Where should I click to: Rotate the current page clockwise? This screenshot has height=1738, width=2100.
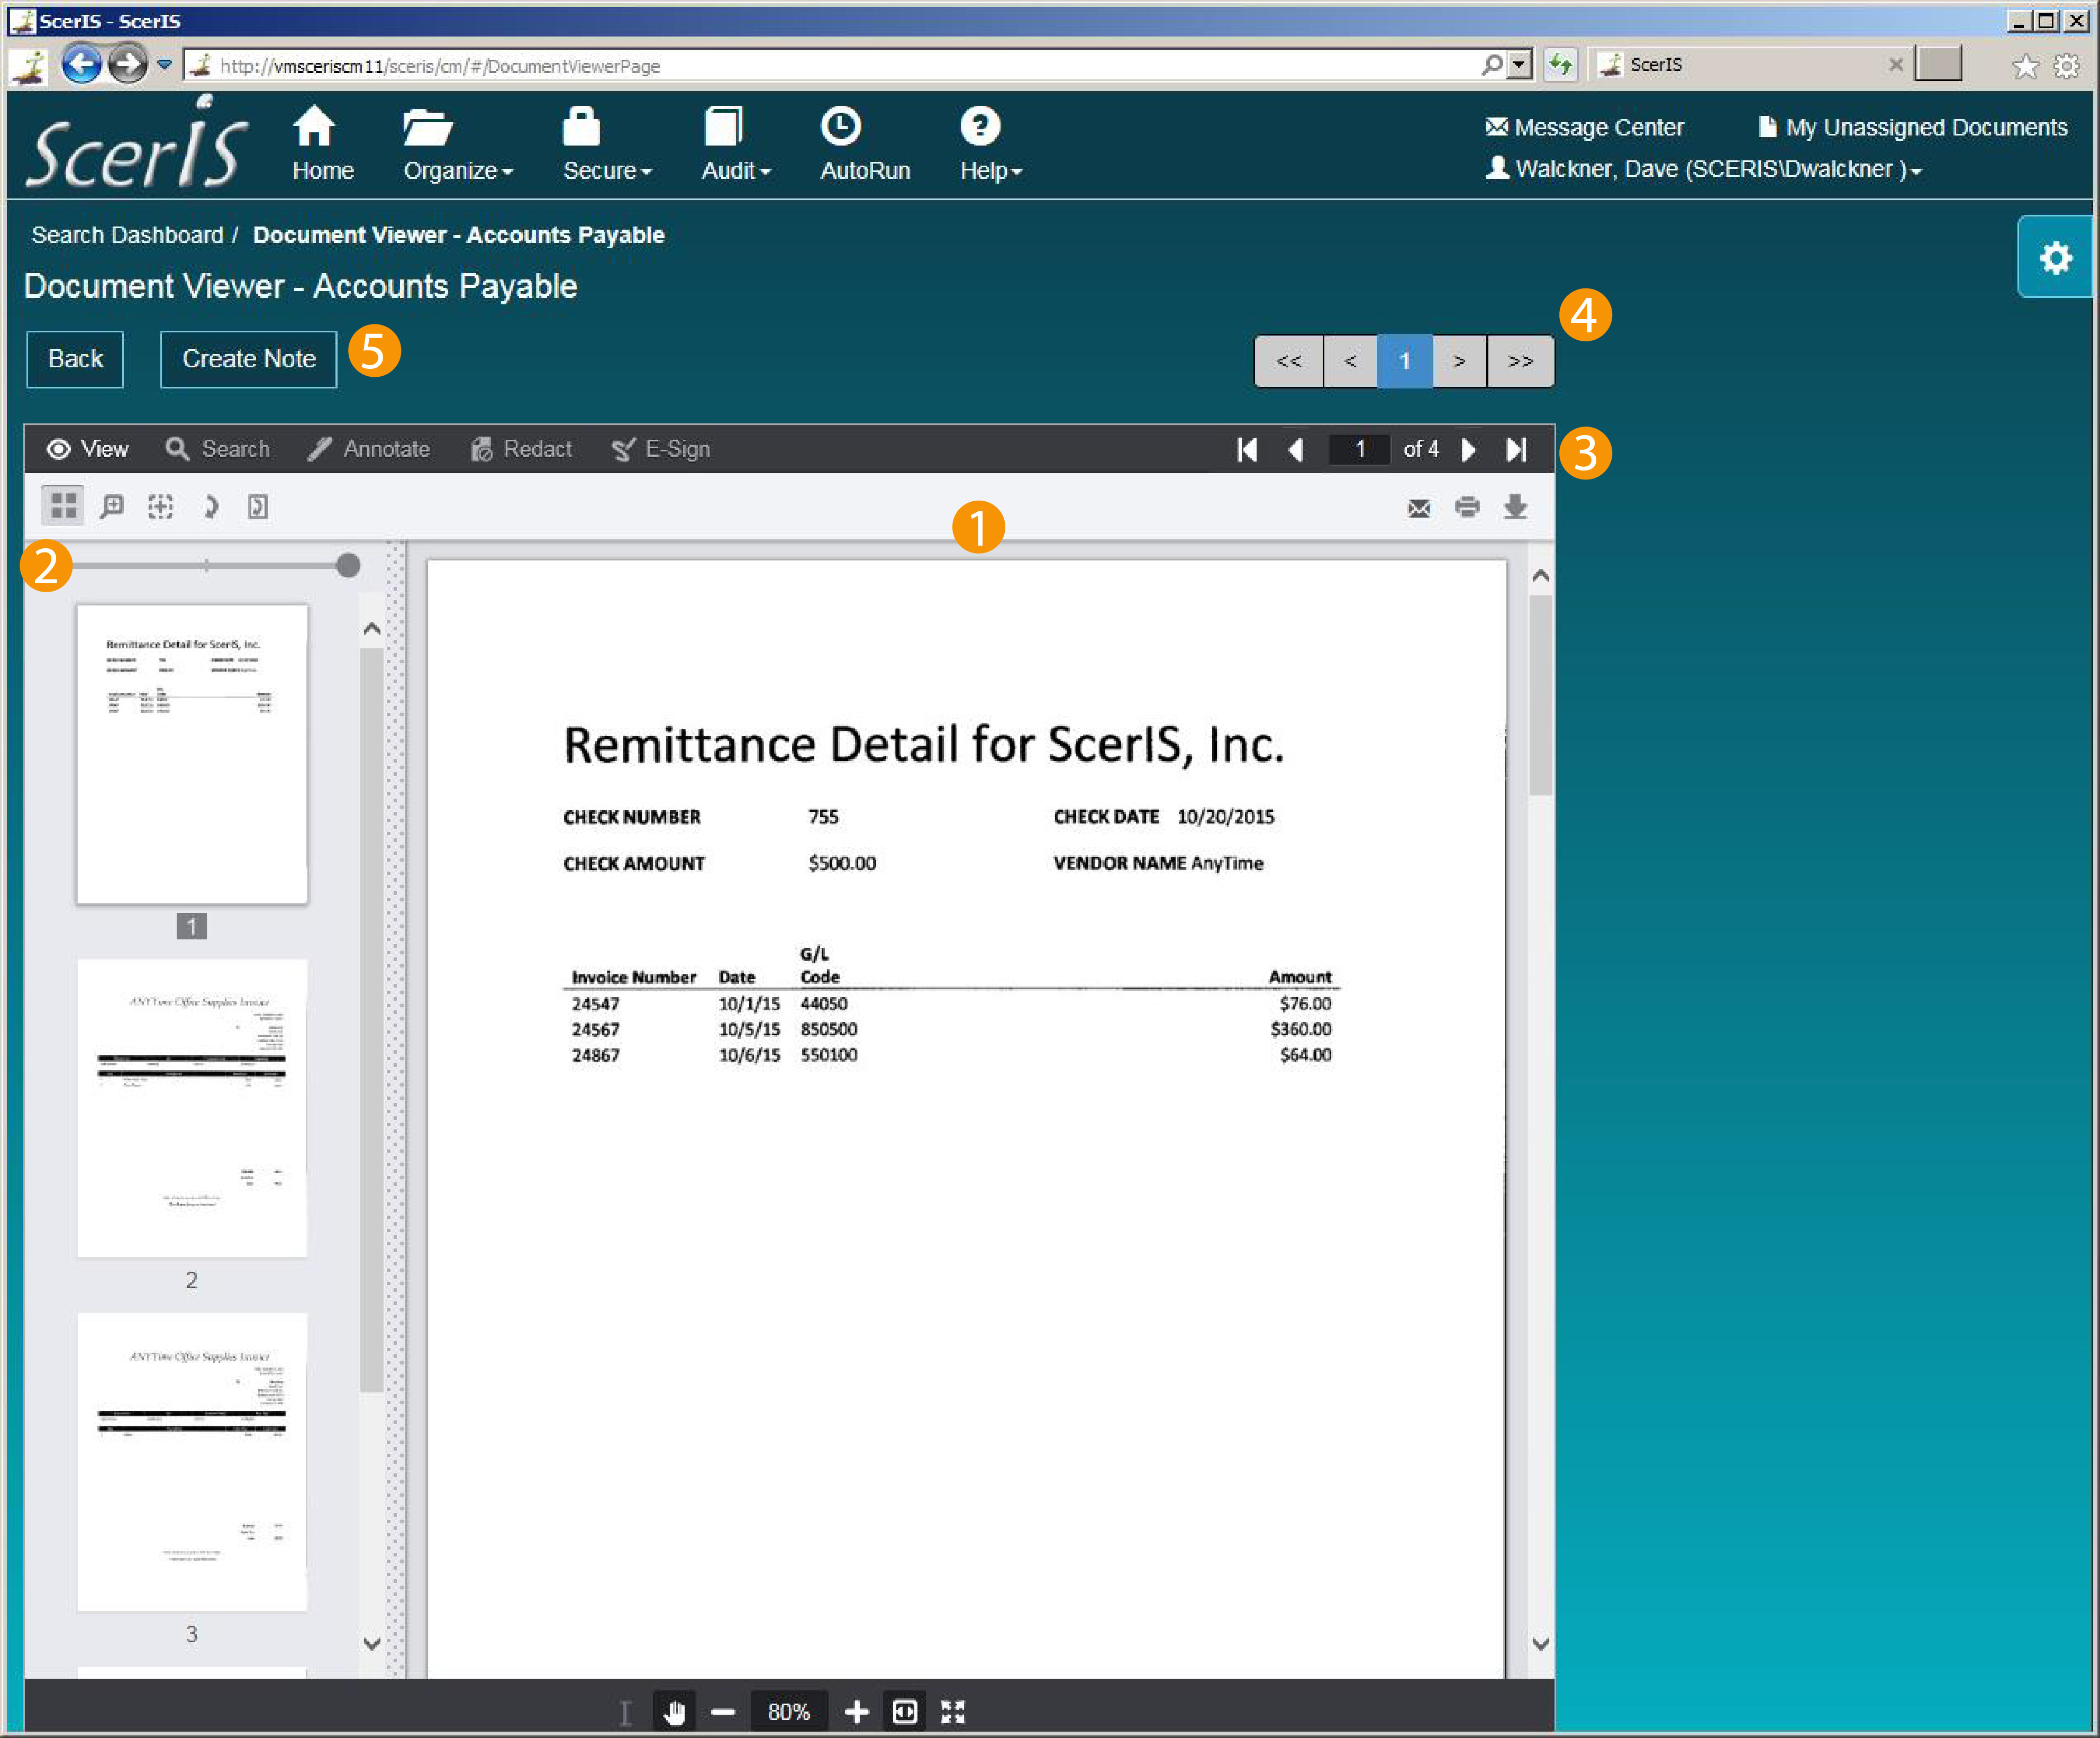tap(210, 506)
